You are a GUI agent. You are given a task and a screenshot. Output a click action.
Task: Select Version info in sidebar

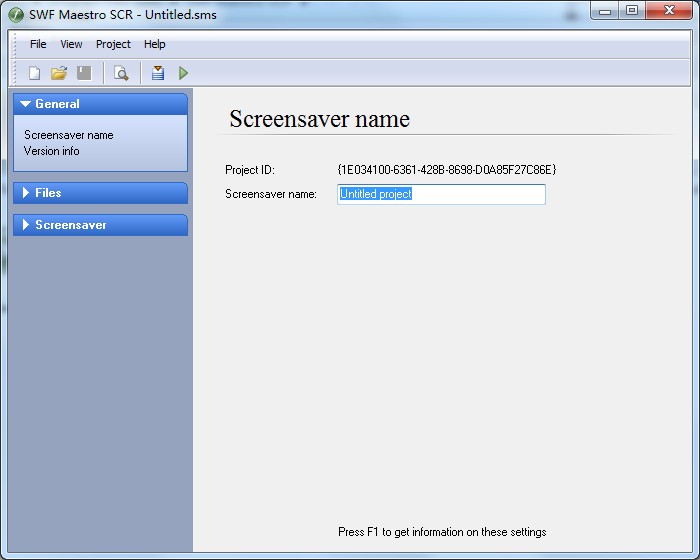(x=52, y=151)
